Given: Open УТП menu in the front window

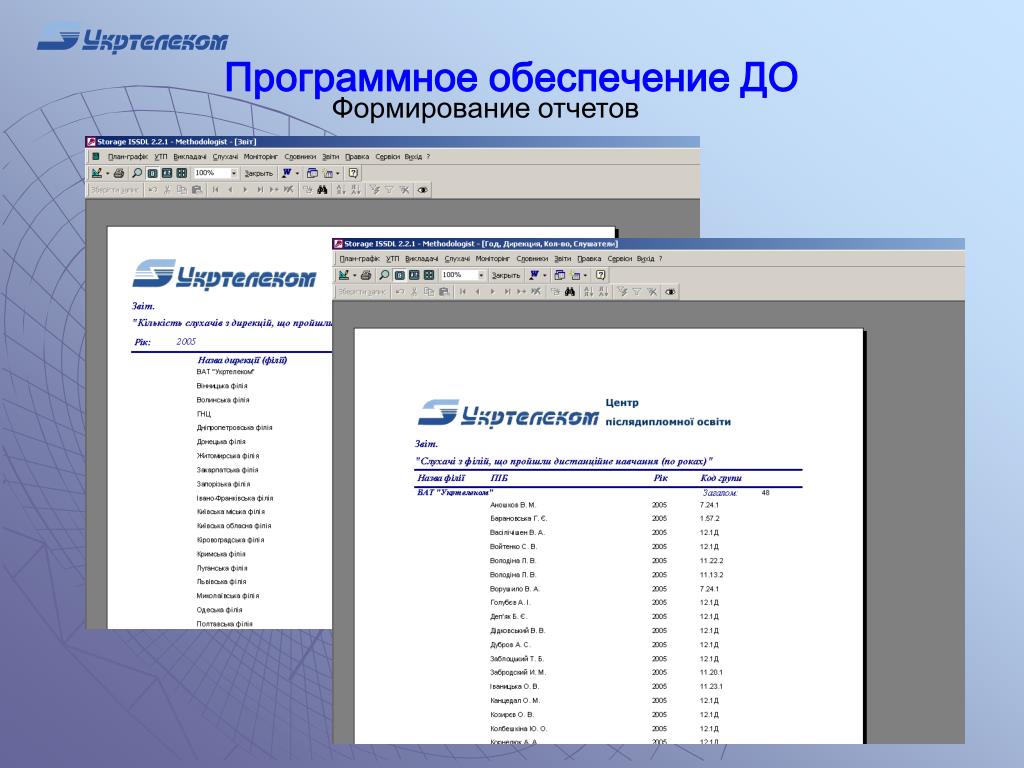Looking at the screenshot, I should (392, 259).
